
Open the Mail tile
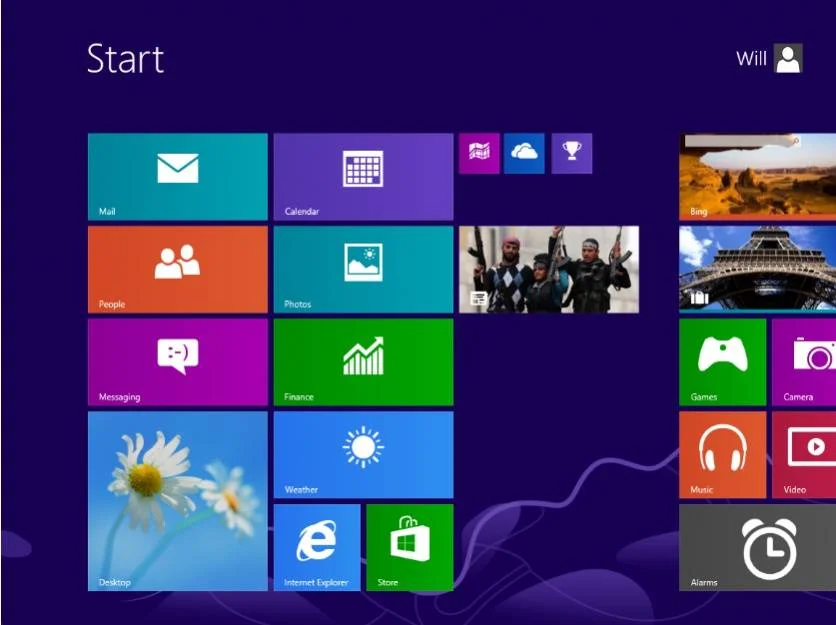click(178, 177)
